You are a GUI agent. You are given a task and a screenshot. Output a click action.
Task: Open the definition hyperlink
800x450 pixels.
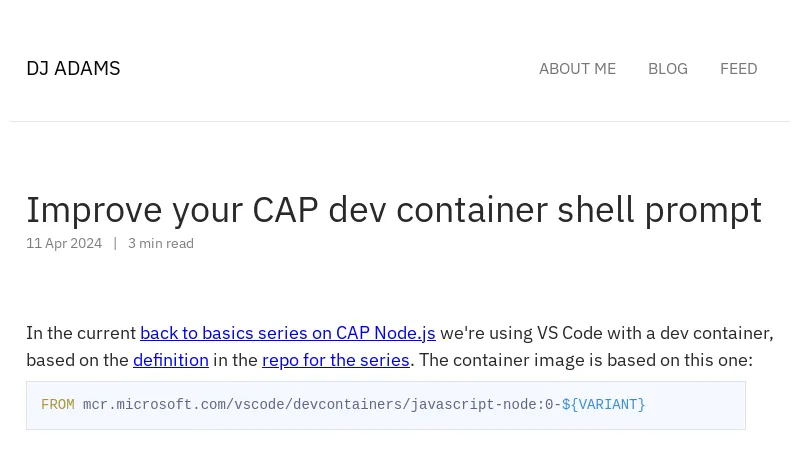click(x=171, y=360)
